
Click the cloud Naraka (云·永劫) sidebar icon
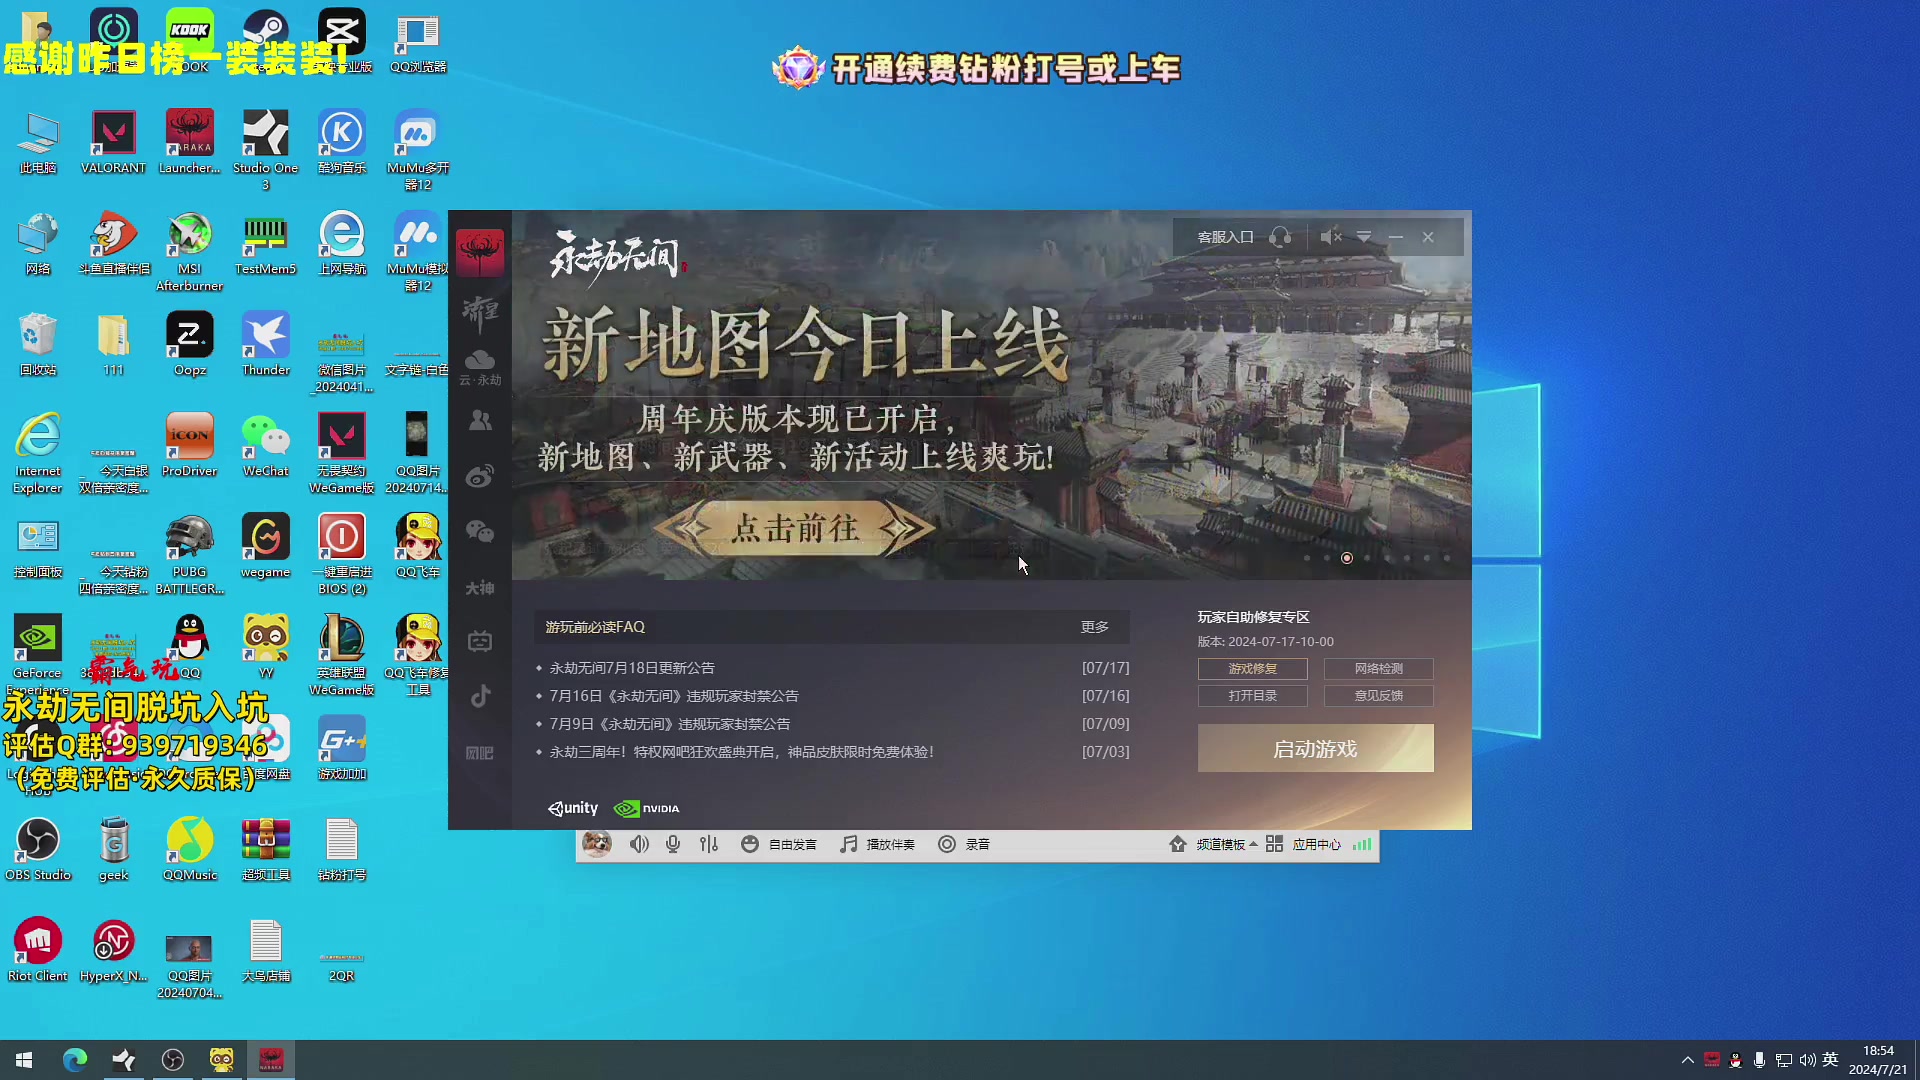click(x=480, y=367)
